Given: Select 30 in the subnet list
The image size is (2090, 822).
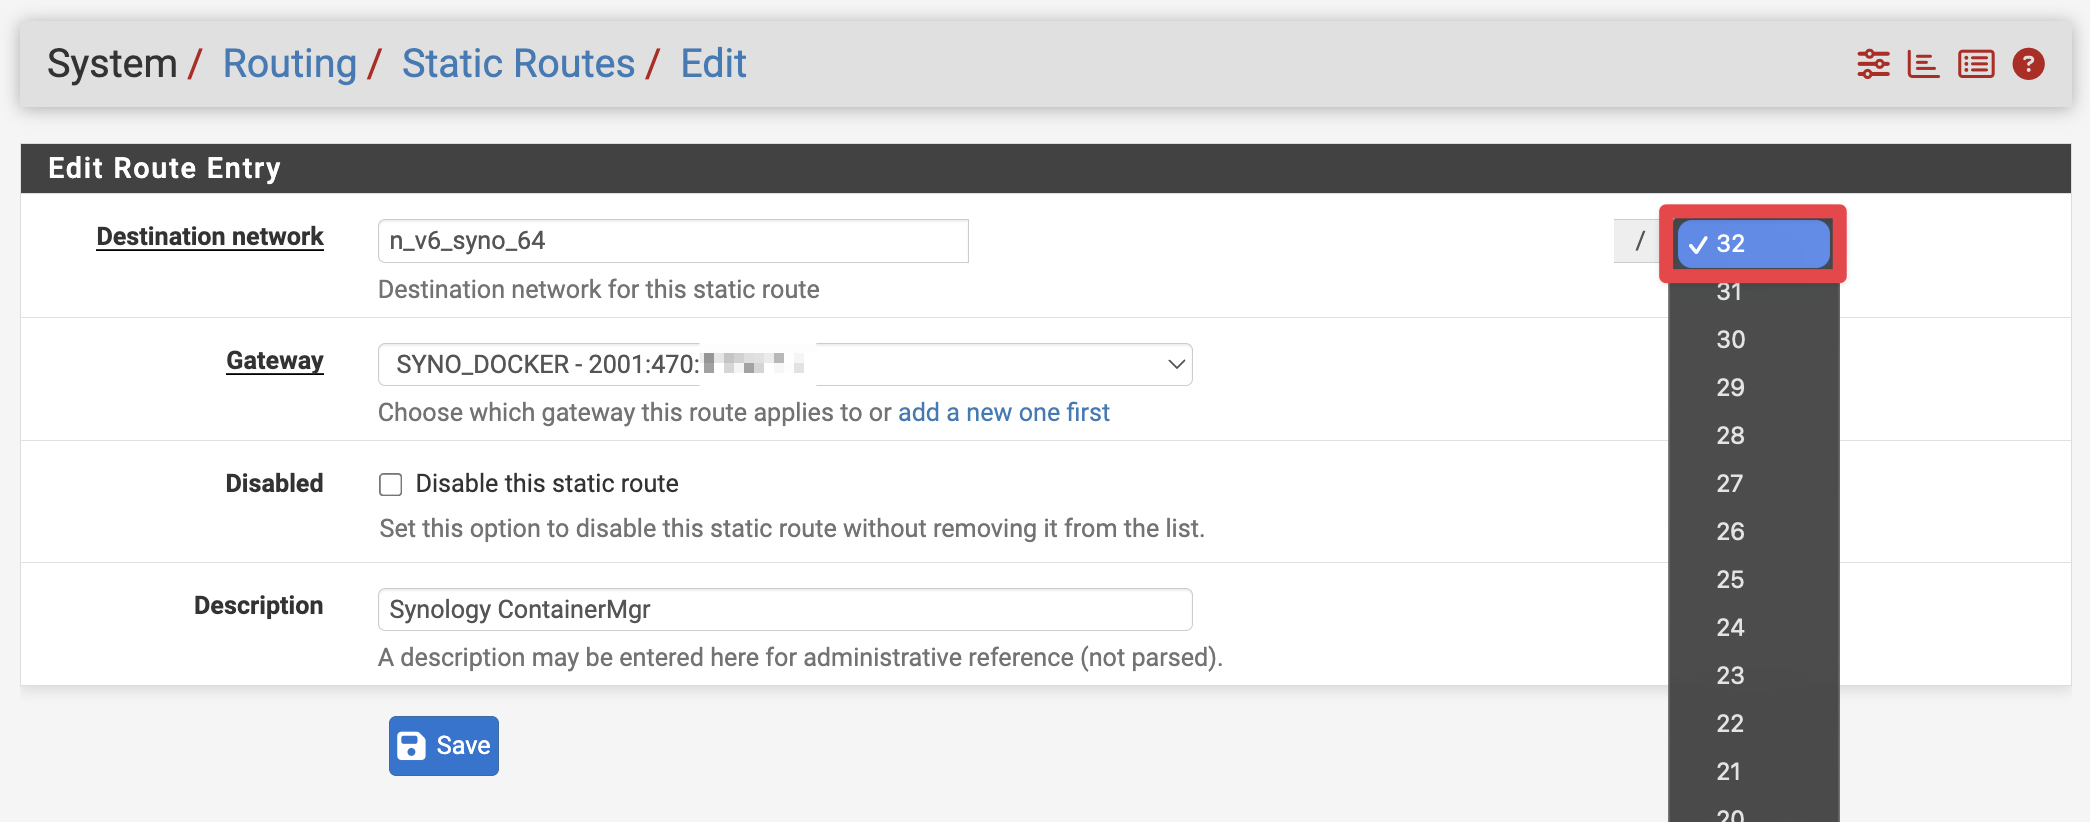Looking at the screenshot, I should 1731,340.
